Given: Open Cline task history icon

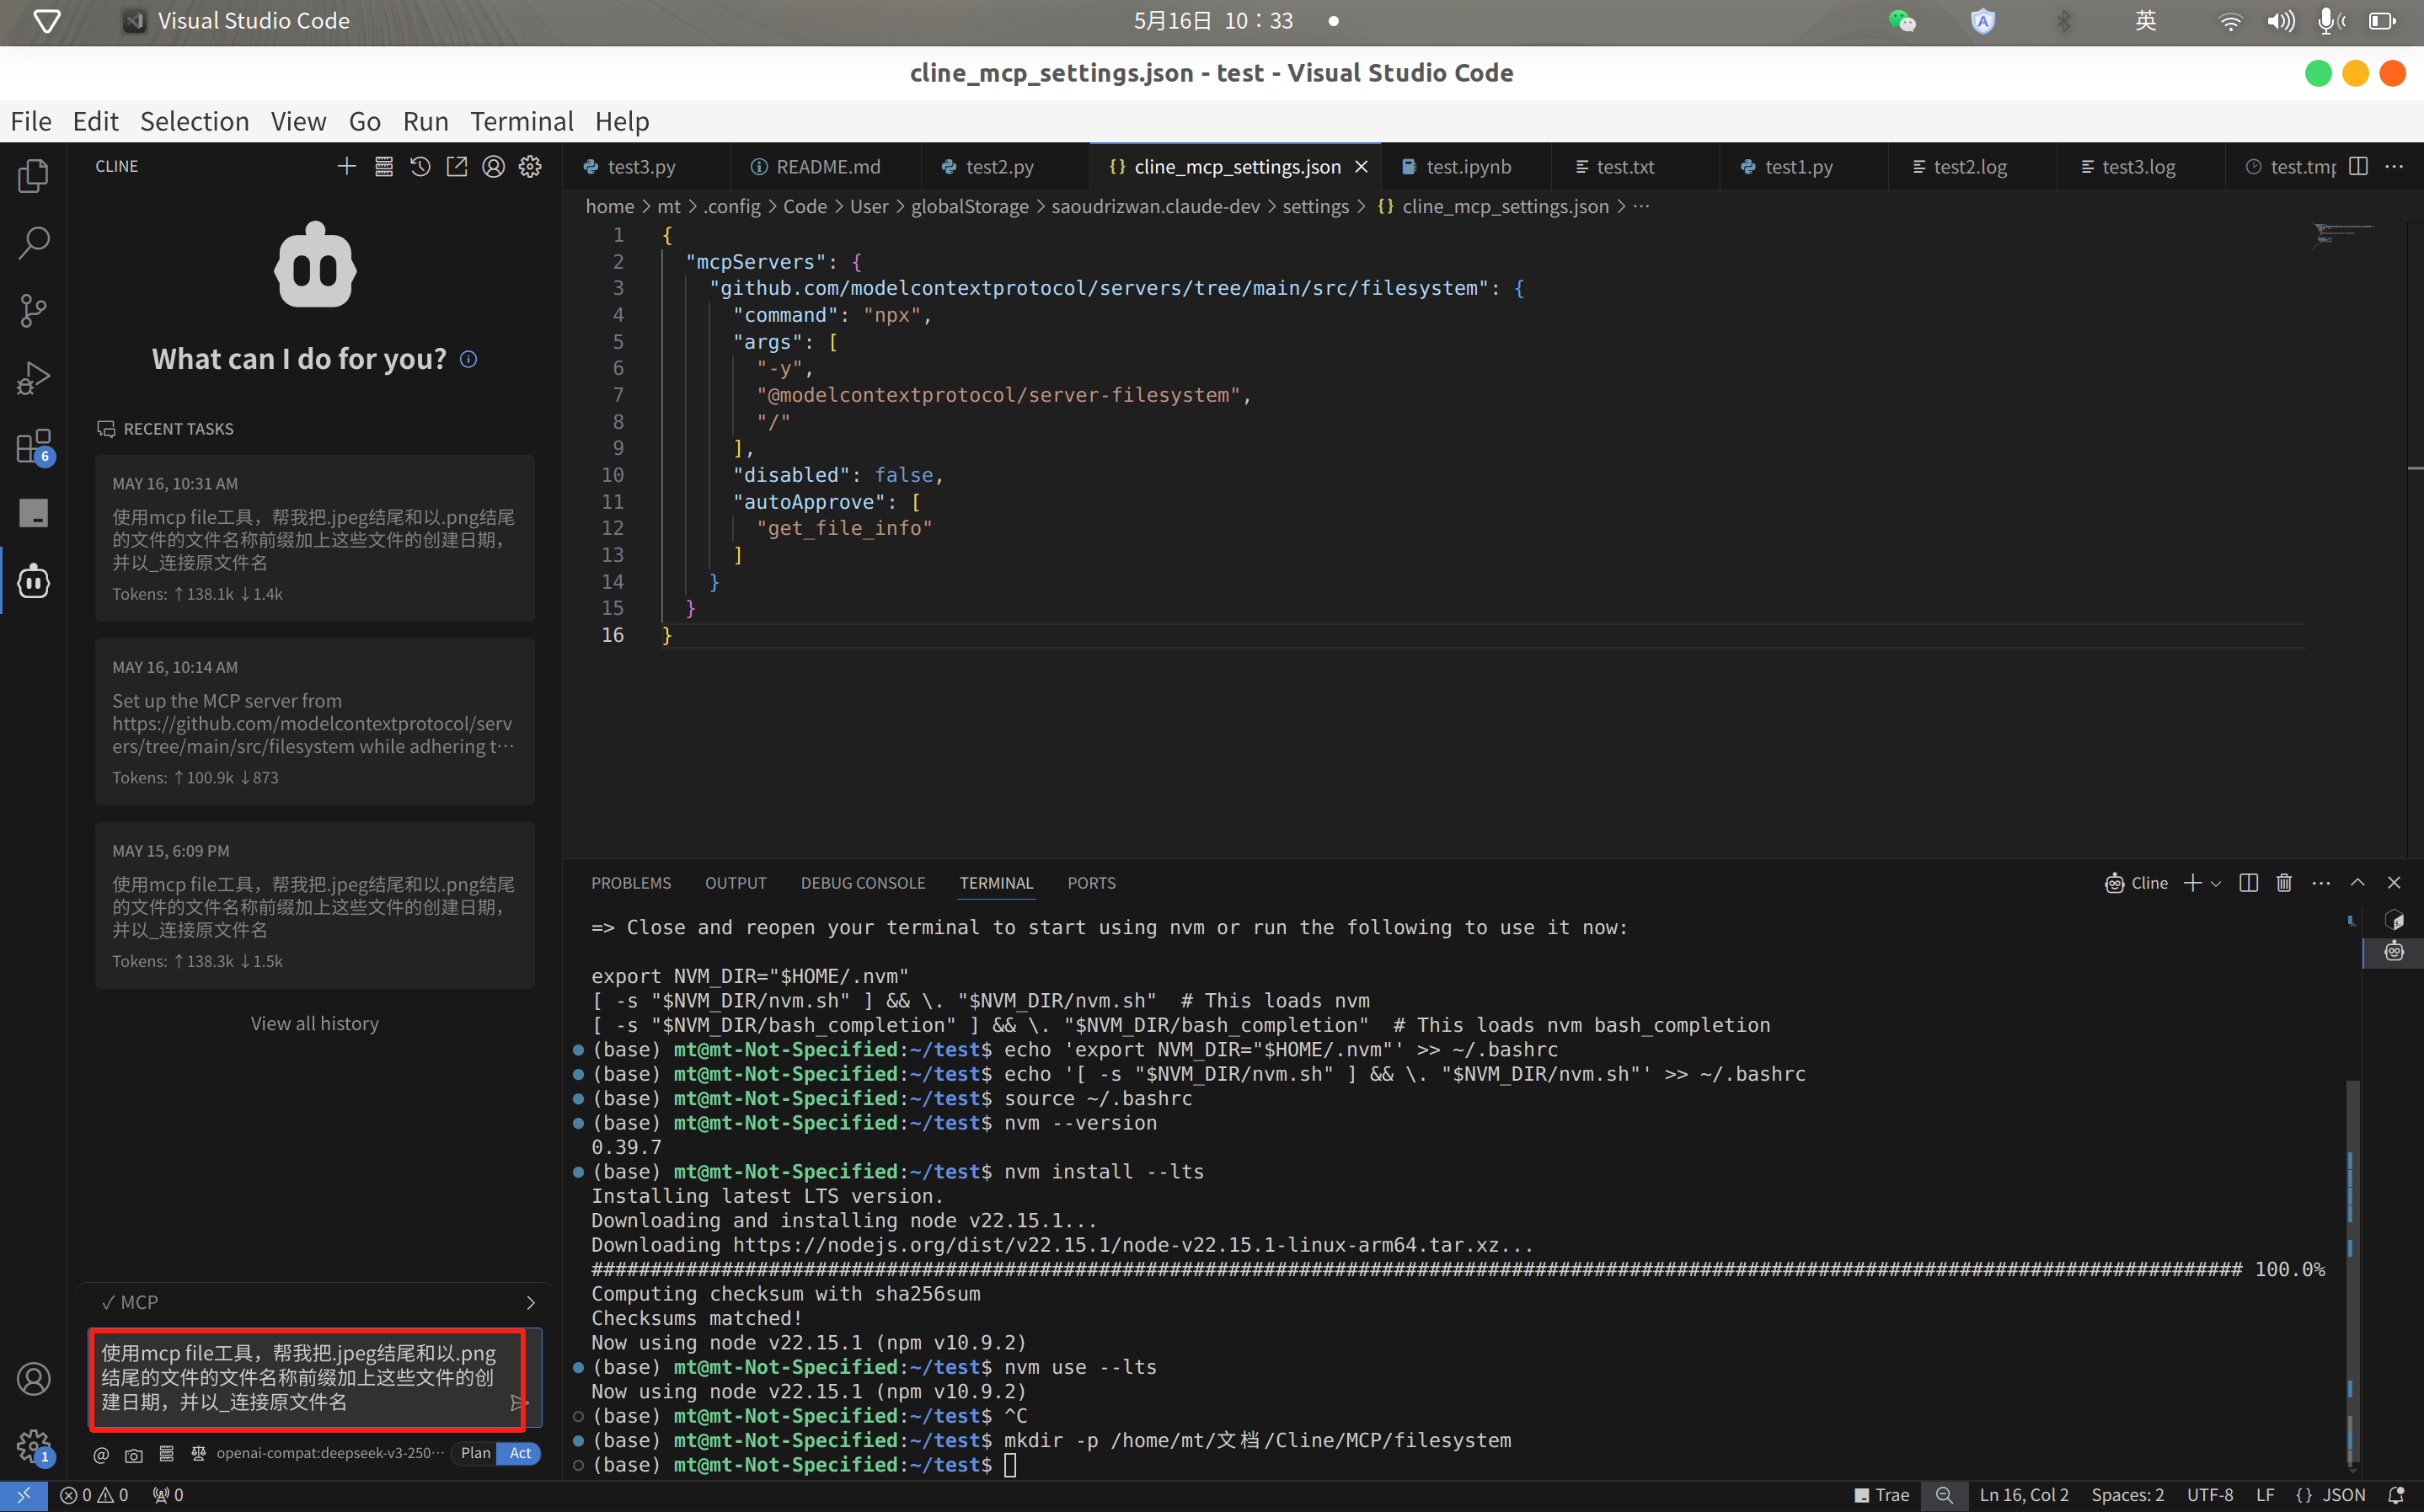Looking at the screenshot, I should tap(420, 167).
